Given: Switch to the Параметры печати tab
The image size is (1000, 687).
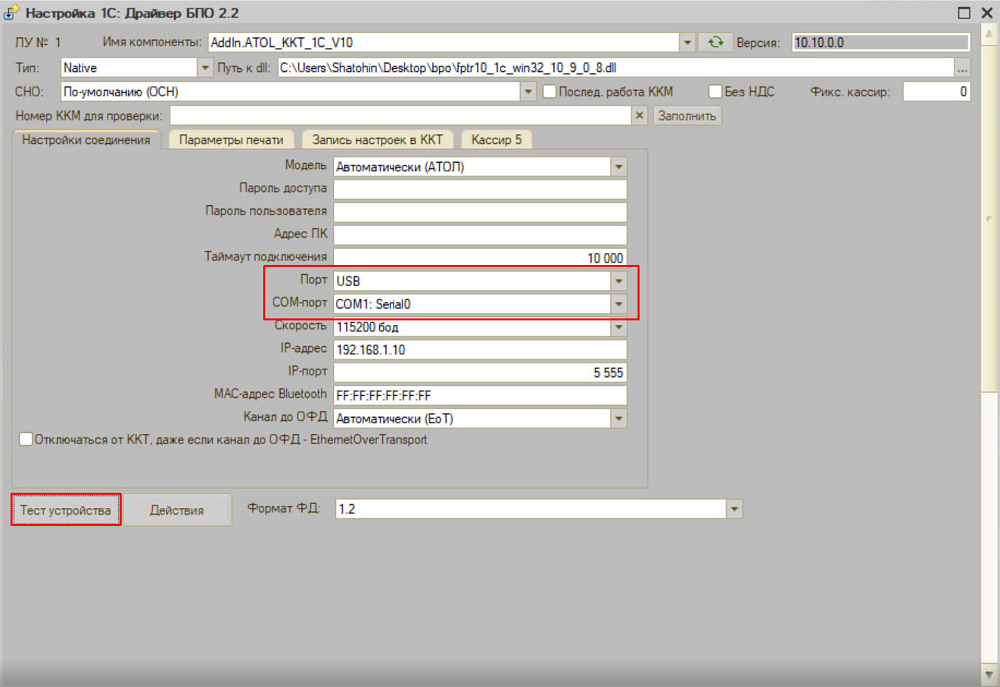Looking at the screenshot, I should [x=231, y=140].
